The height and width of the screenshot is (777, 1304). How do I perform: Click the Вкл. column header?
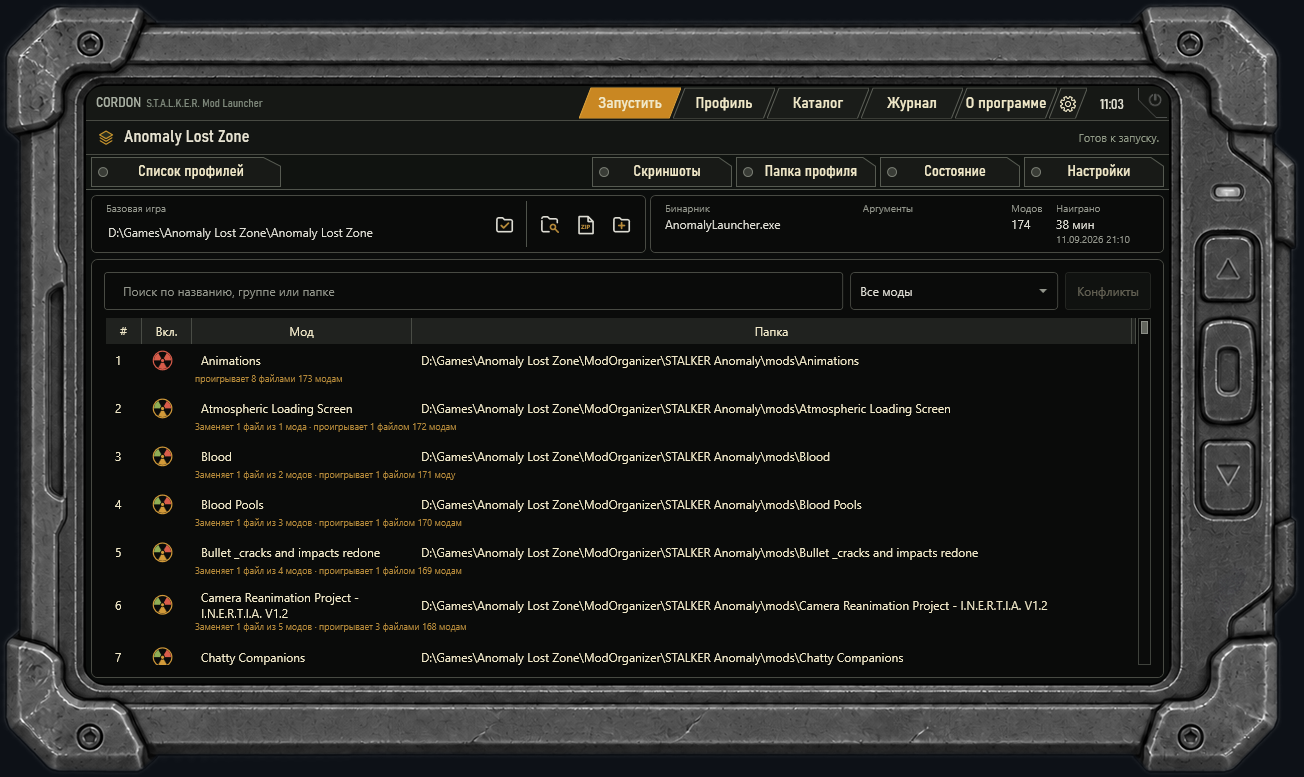tap(166, 332)
